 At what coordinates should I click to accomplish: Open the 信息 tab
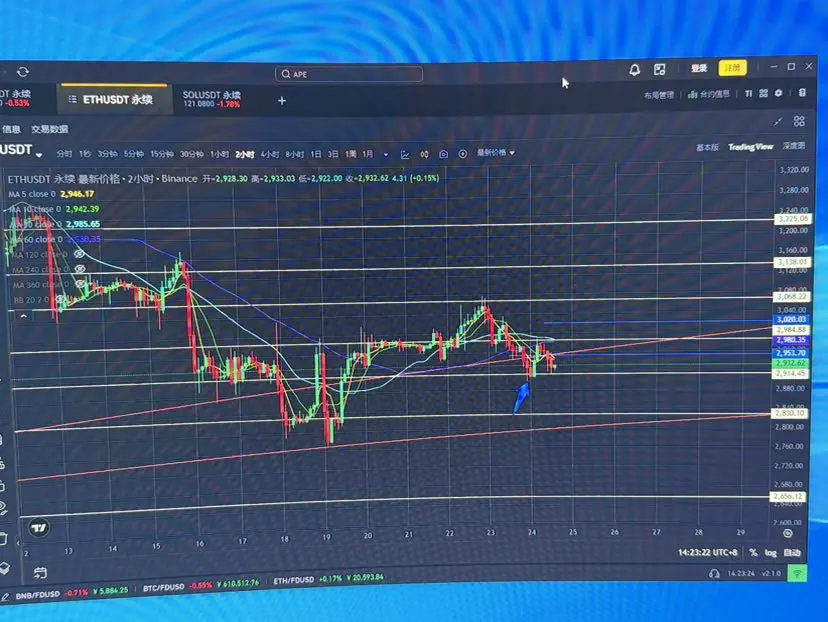pyautogui.click(x=11, y=129)
